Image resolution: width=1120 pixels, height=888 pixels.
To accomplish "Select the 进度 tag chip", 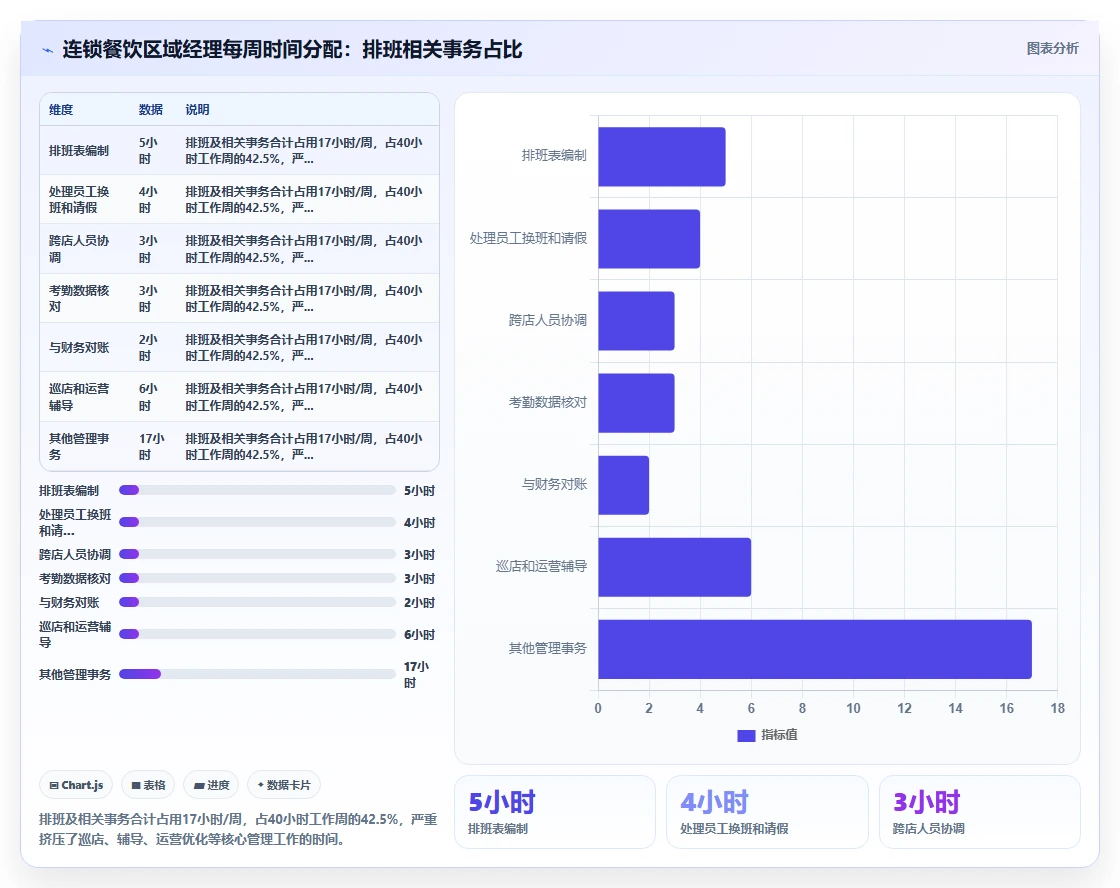I will point(211,785).
